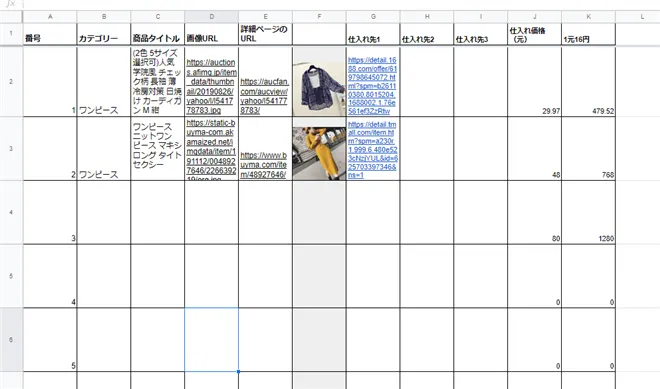Open the static-buyma-com image URL link
Screen dimensions: 660x389
coord(211,149)
